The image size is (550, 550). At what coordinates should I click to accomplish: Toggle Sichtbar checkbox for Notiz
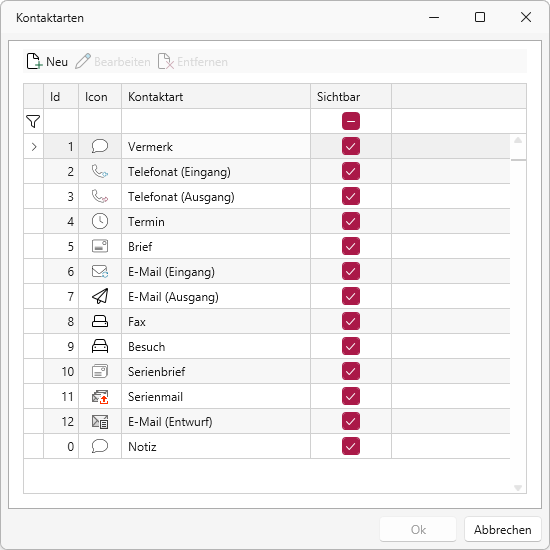(x=351, y=446)
